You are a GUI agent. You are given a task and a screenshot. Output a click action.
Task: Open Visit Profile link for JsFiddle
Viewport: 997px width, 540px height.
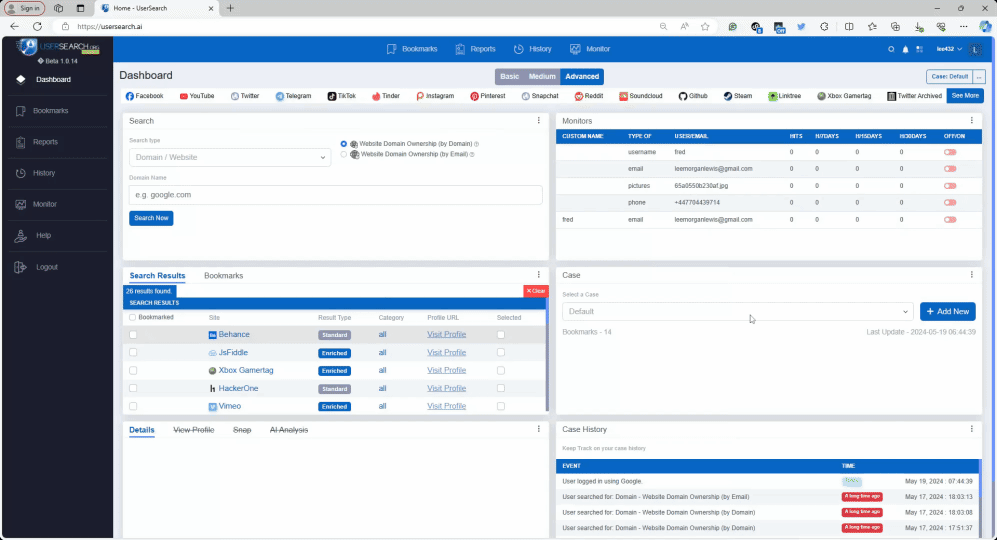click(x=446, y=353)
